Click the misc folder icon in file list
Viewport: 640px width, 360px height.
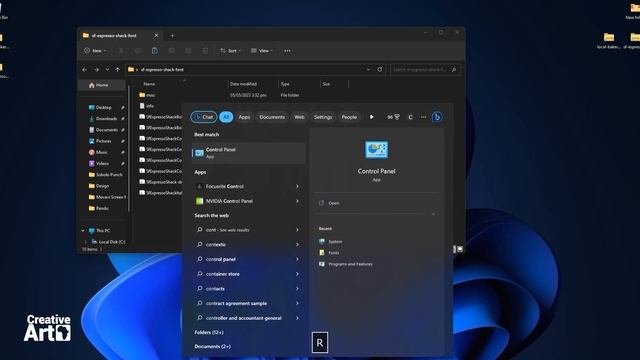click(x=142, y=95)
